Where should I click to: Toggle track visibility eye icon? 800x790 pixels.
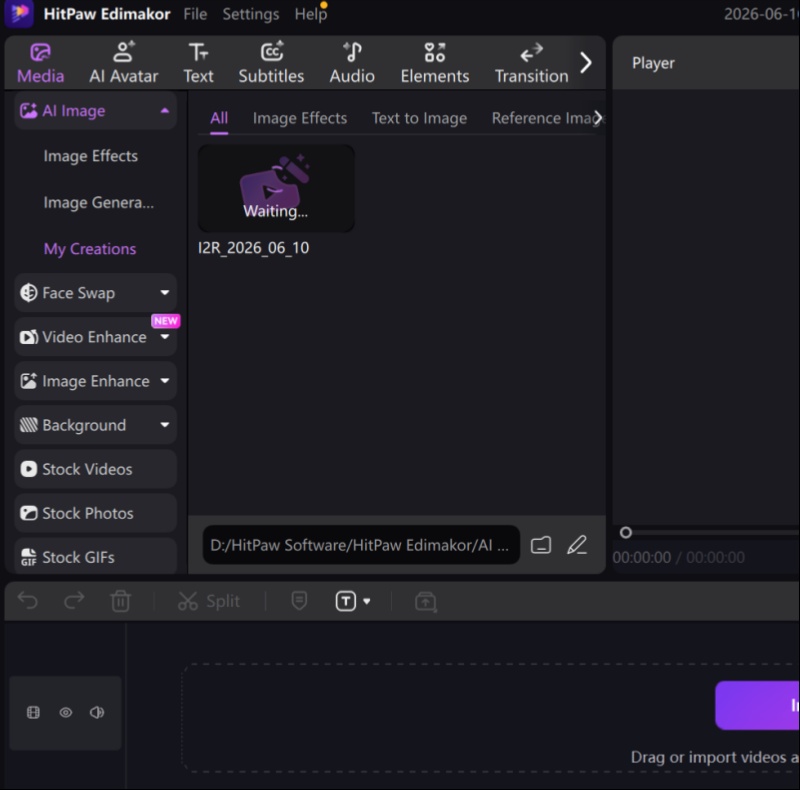66,712
